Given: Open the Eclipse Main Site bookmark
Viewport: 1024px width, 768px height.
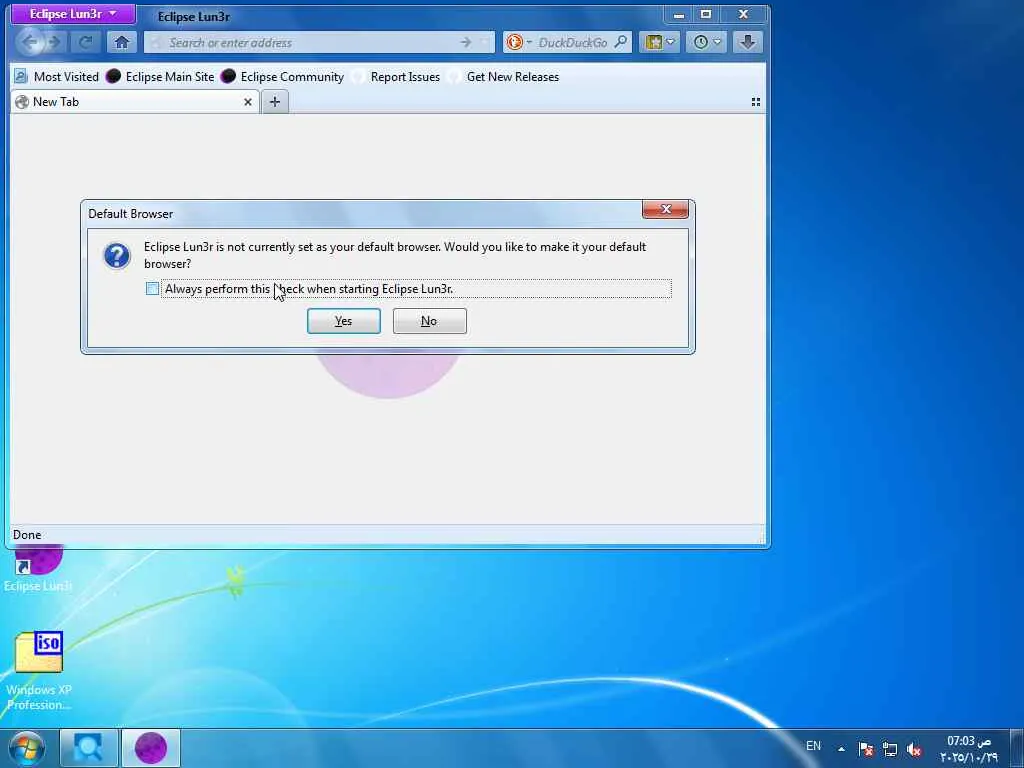Looking at the screenshot, I should (x=161, y=76).
